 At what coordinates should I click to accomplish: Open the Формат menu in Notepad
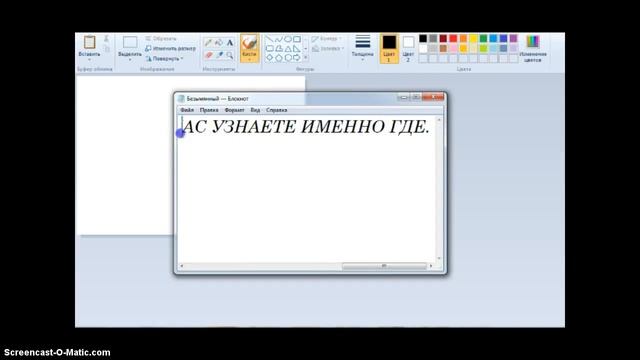234,110
